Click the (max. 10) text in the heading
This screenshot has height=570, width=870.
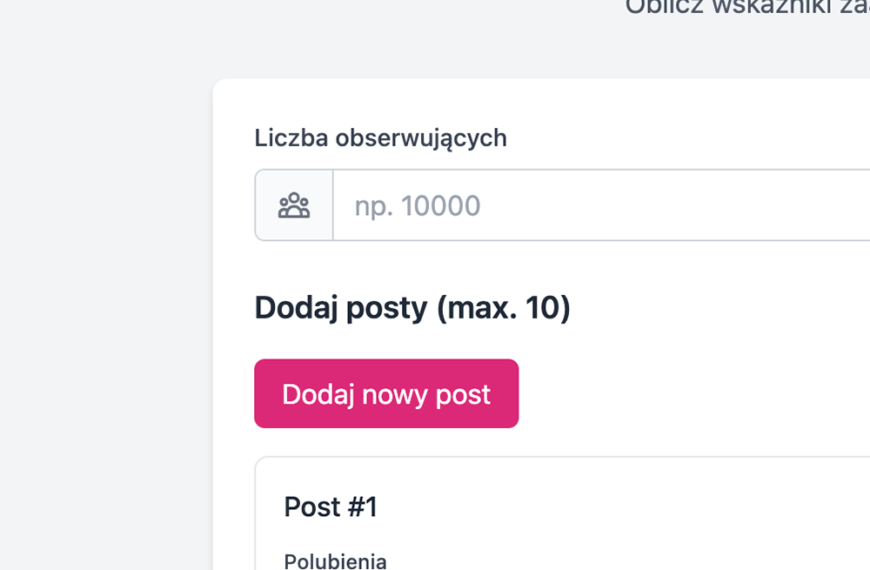click(504, 308)
